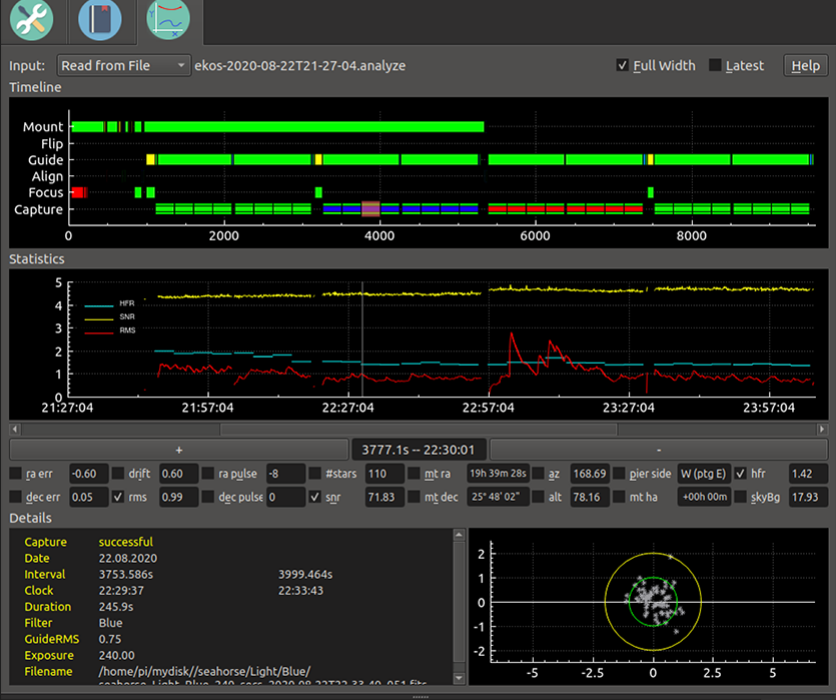The image size is (836, 700).
Task: Click the first yellow Guide segment
Action: [151, 160]
